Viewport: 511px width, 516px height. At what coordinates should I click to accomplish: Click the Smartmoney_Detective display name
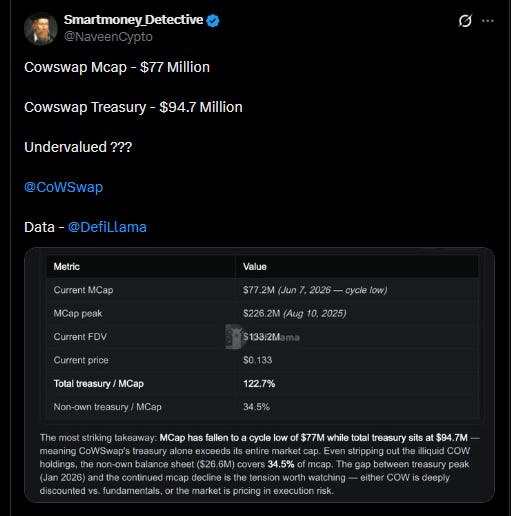pyautogui.click(x=133, y=20)
